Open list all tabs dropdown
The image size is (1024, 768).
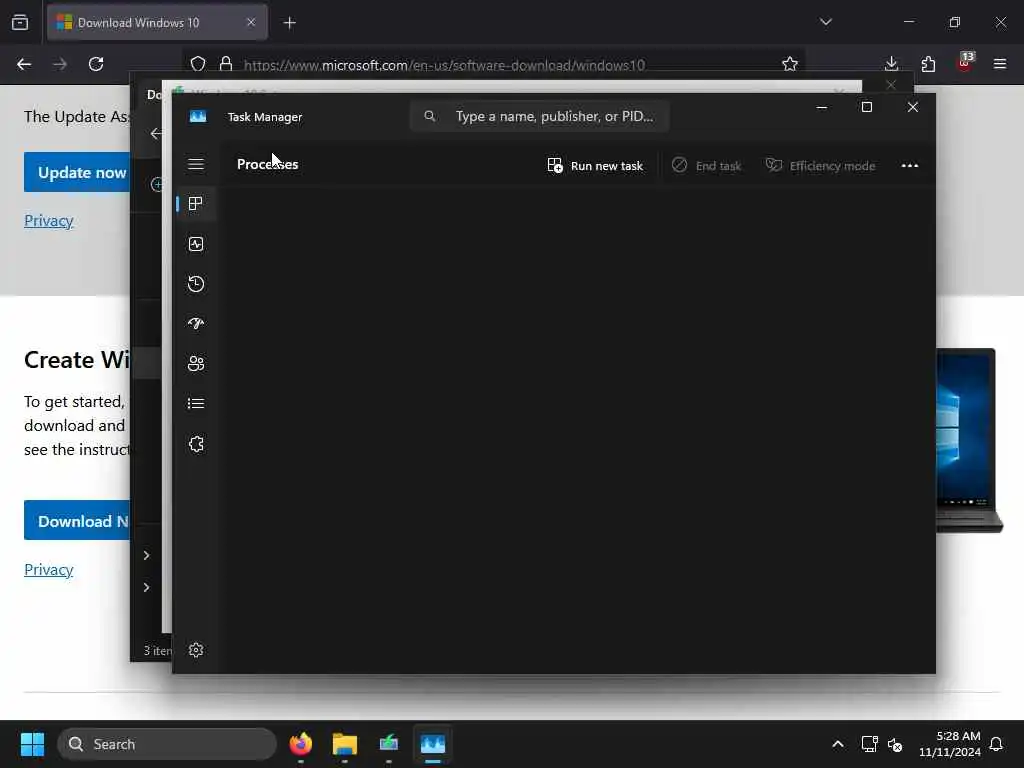point(825,22)
